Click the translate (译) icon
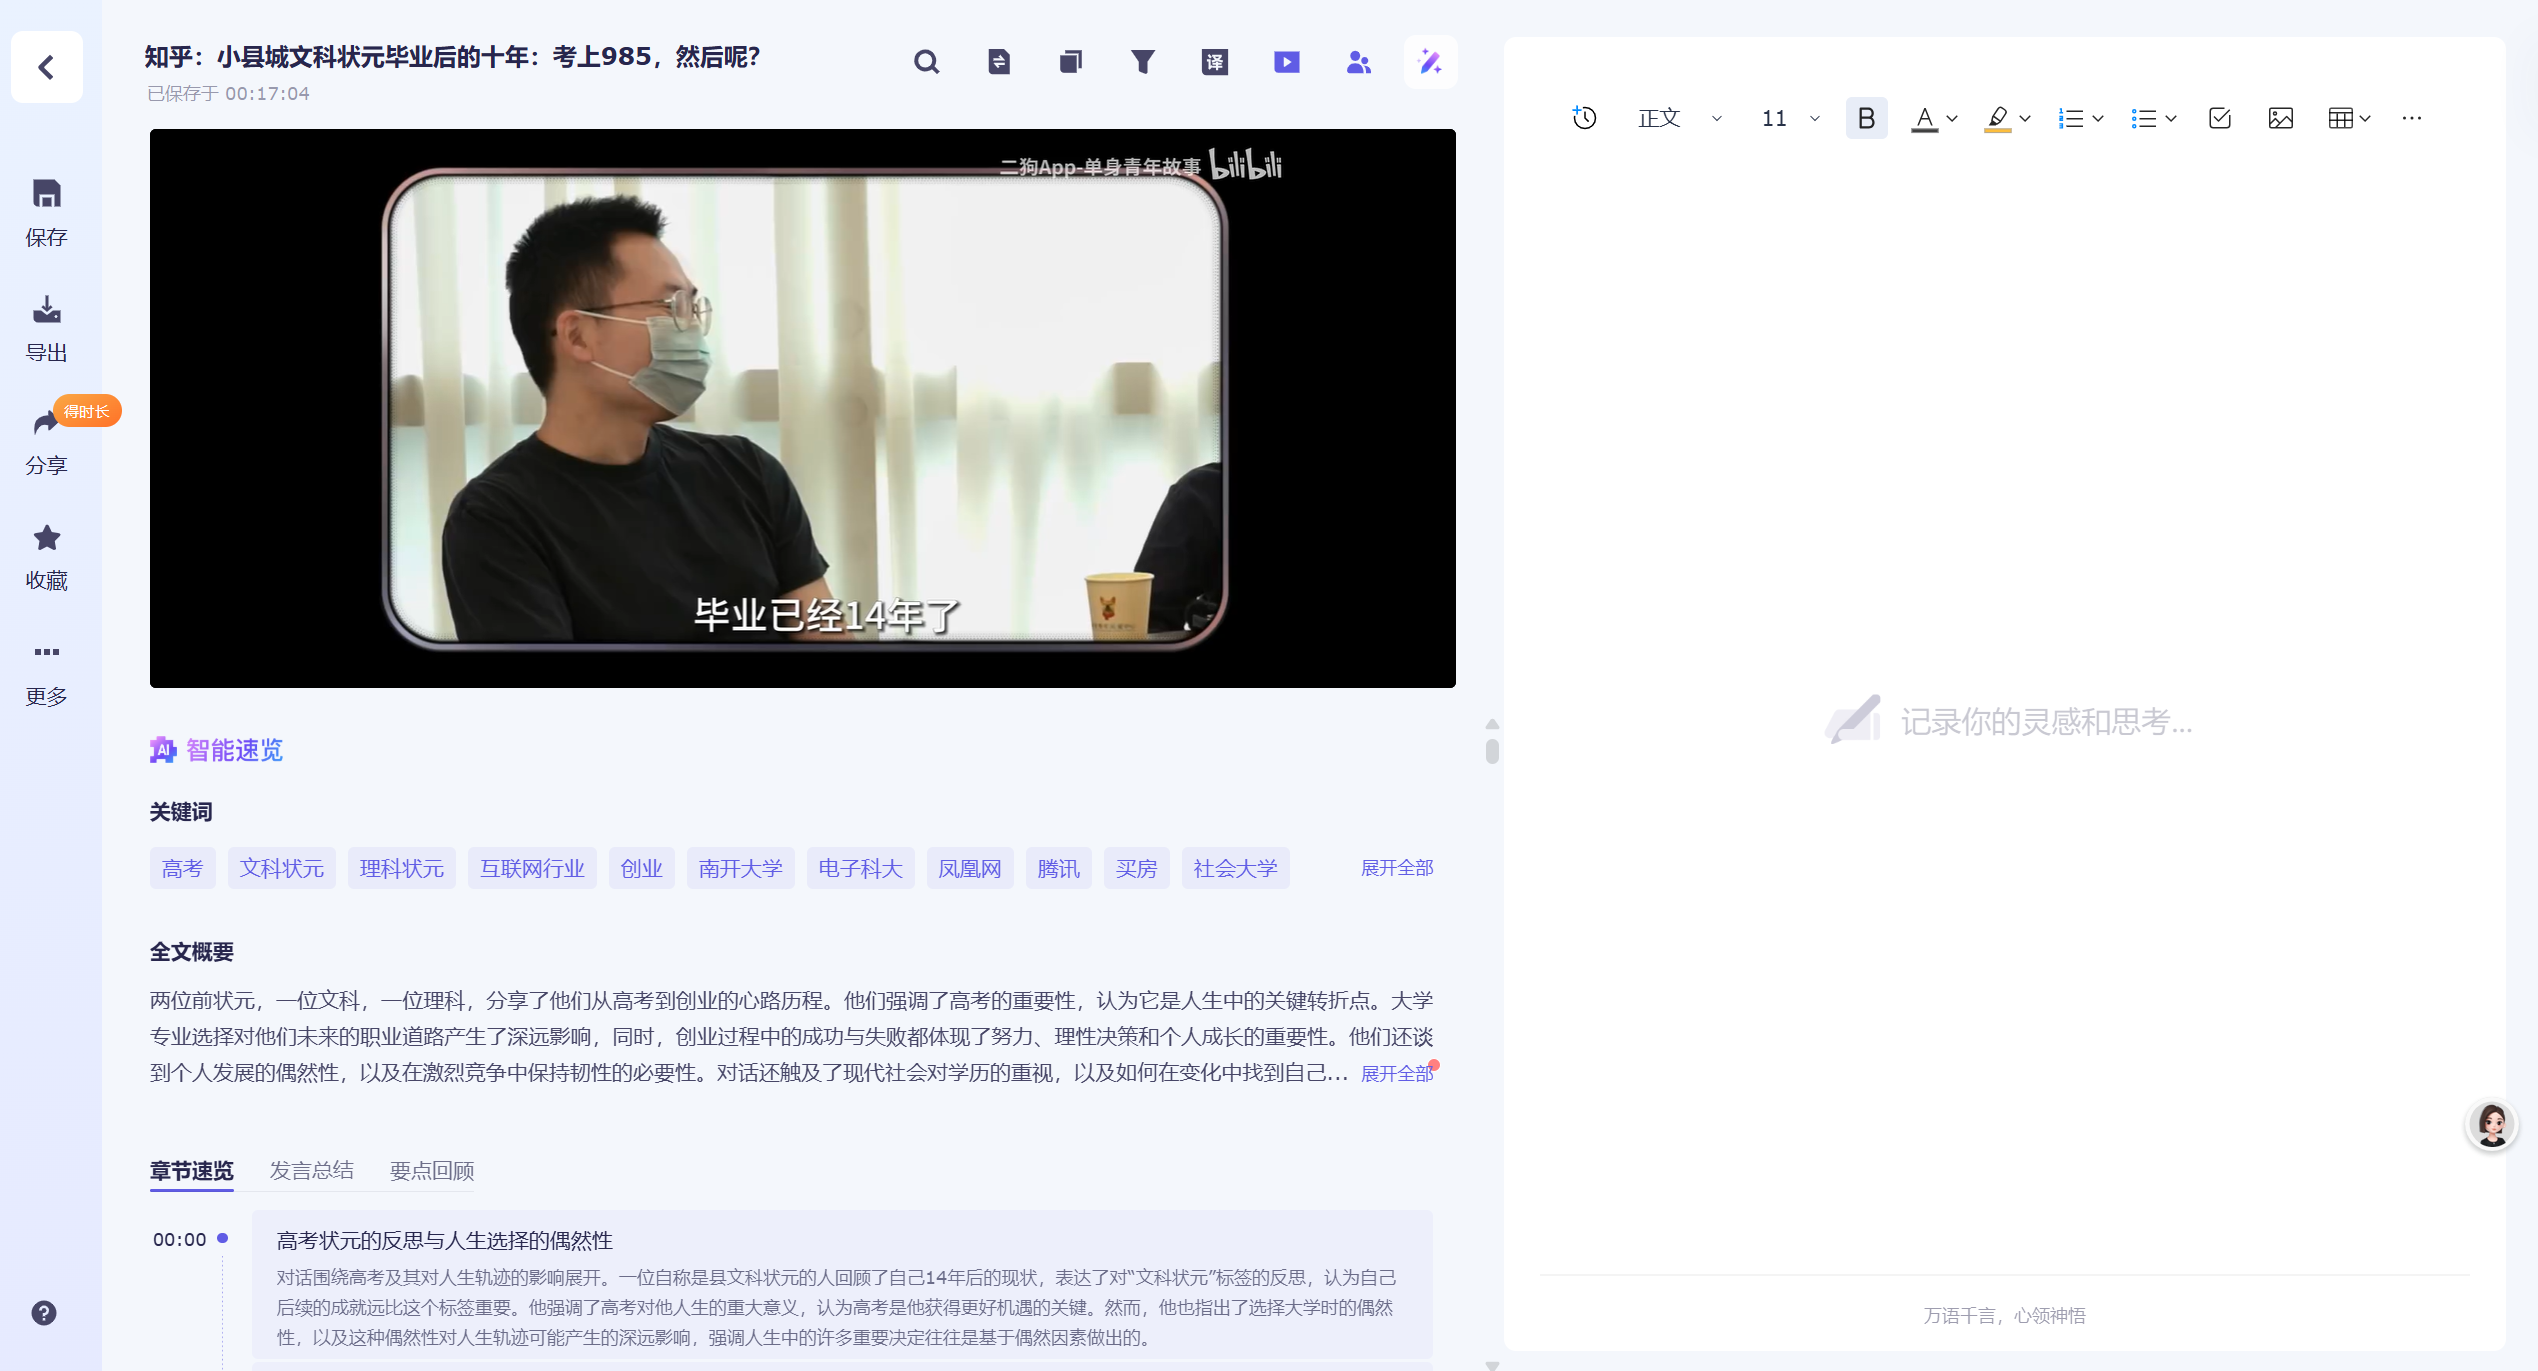2538x1371 pixels. [1214, 62]
